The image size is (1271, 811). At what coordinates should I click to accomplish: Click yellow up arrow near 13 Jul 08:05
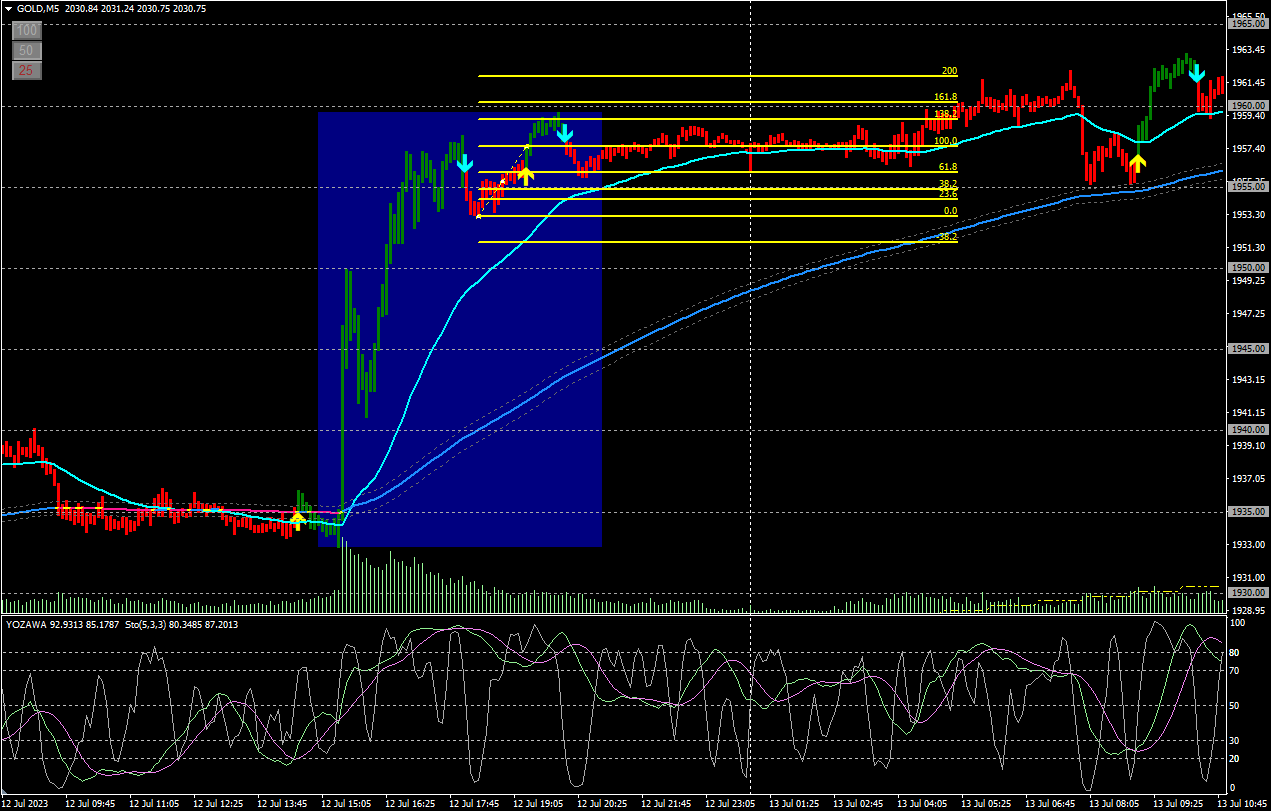pos(1137,163)
